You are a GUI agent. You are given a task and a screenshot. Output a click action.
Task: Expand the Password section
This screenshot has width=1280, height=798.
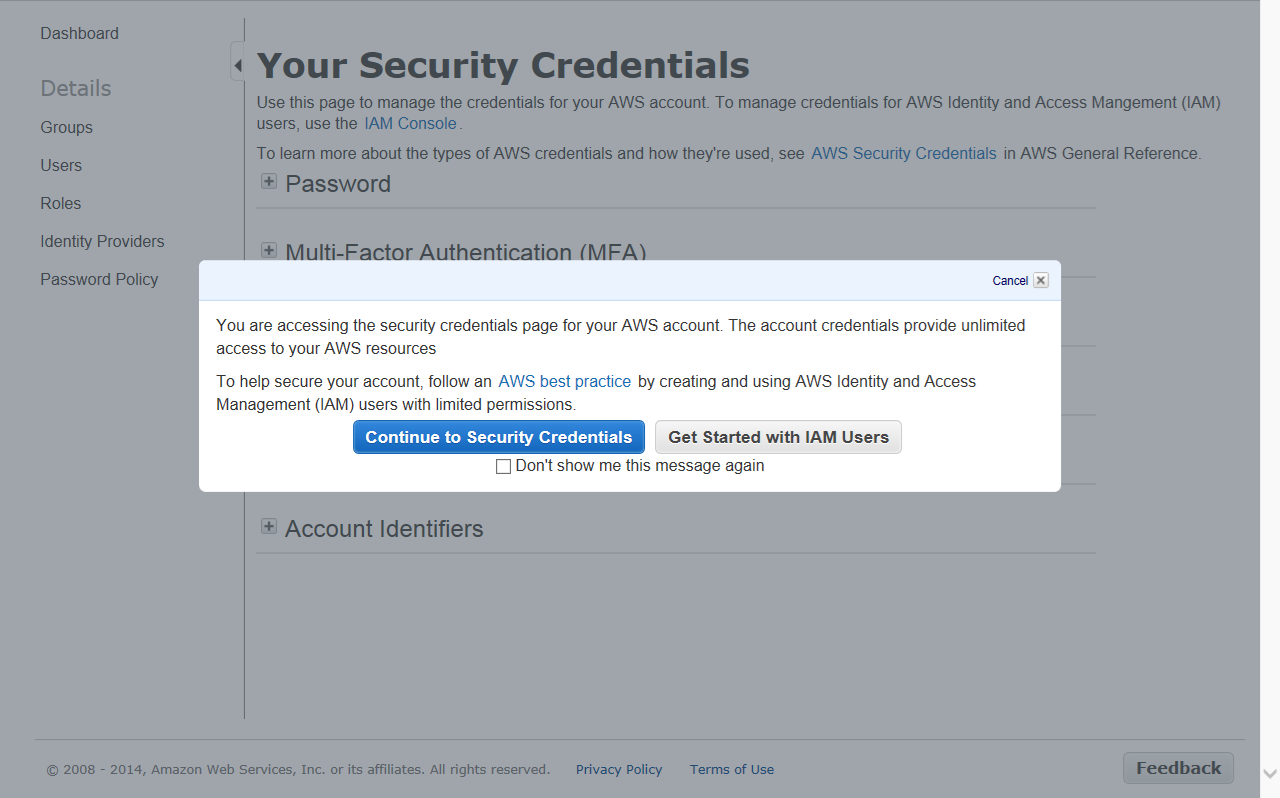pos(269,182)
